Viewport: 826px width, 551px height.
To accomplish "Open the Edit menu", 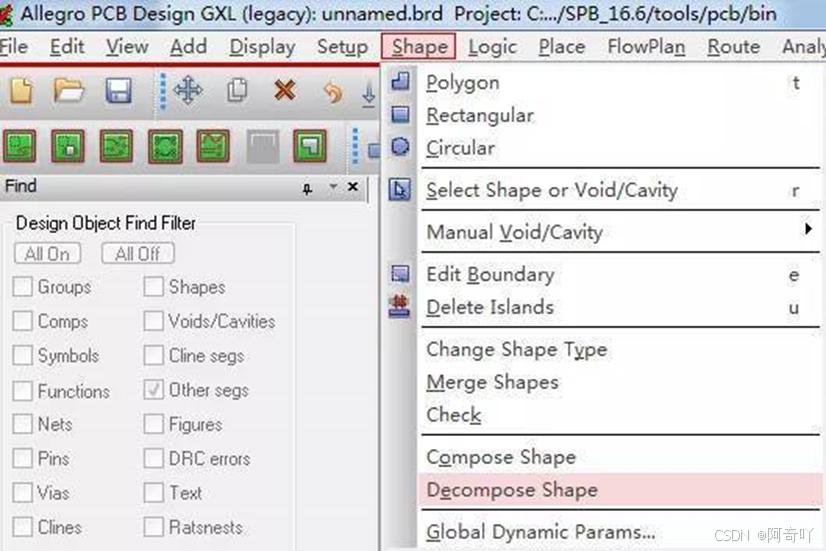I will (x=67, y=47).
